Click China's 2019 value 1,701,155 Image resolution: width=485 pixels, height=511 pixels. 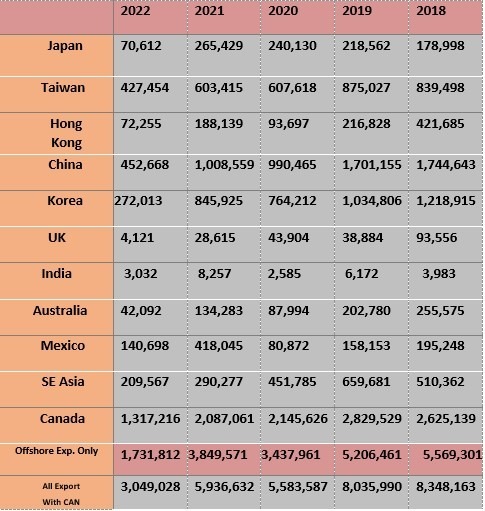point(372,165)
